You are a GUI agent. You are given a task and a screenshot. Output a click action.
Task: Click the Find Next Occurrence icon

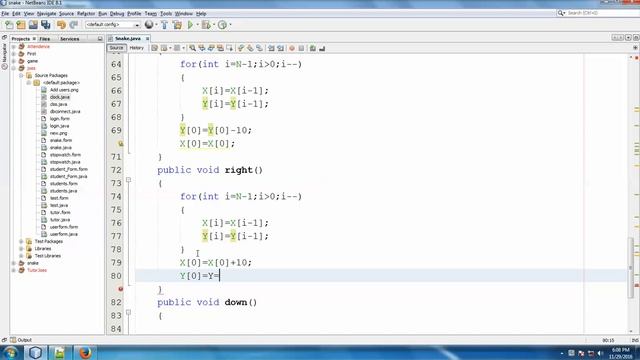[x=211, y=48]
